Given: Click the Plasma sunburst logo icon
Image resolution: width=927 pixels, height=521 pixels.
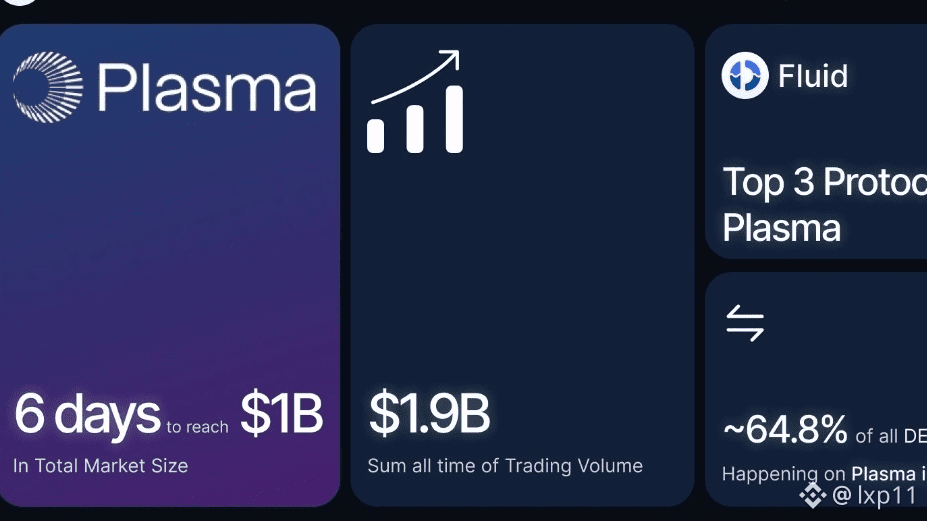Looking at the screenshot, I should (48, 88).
